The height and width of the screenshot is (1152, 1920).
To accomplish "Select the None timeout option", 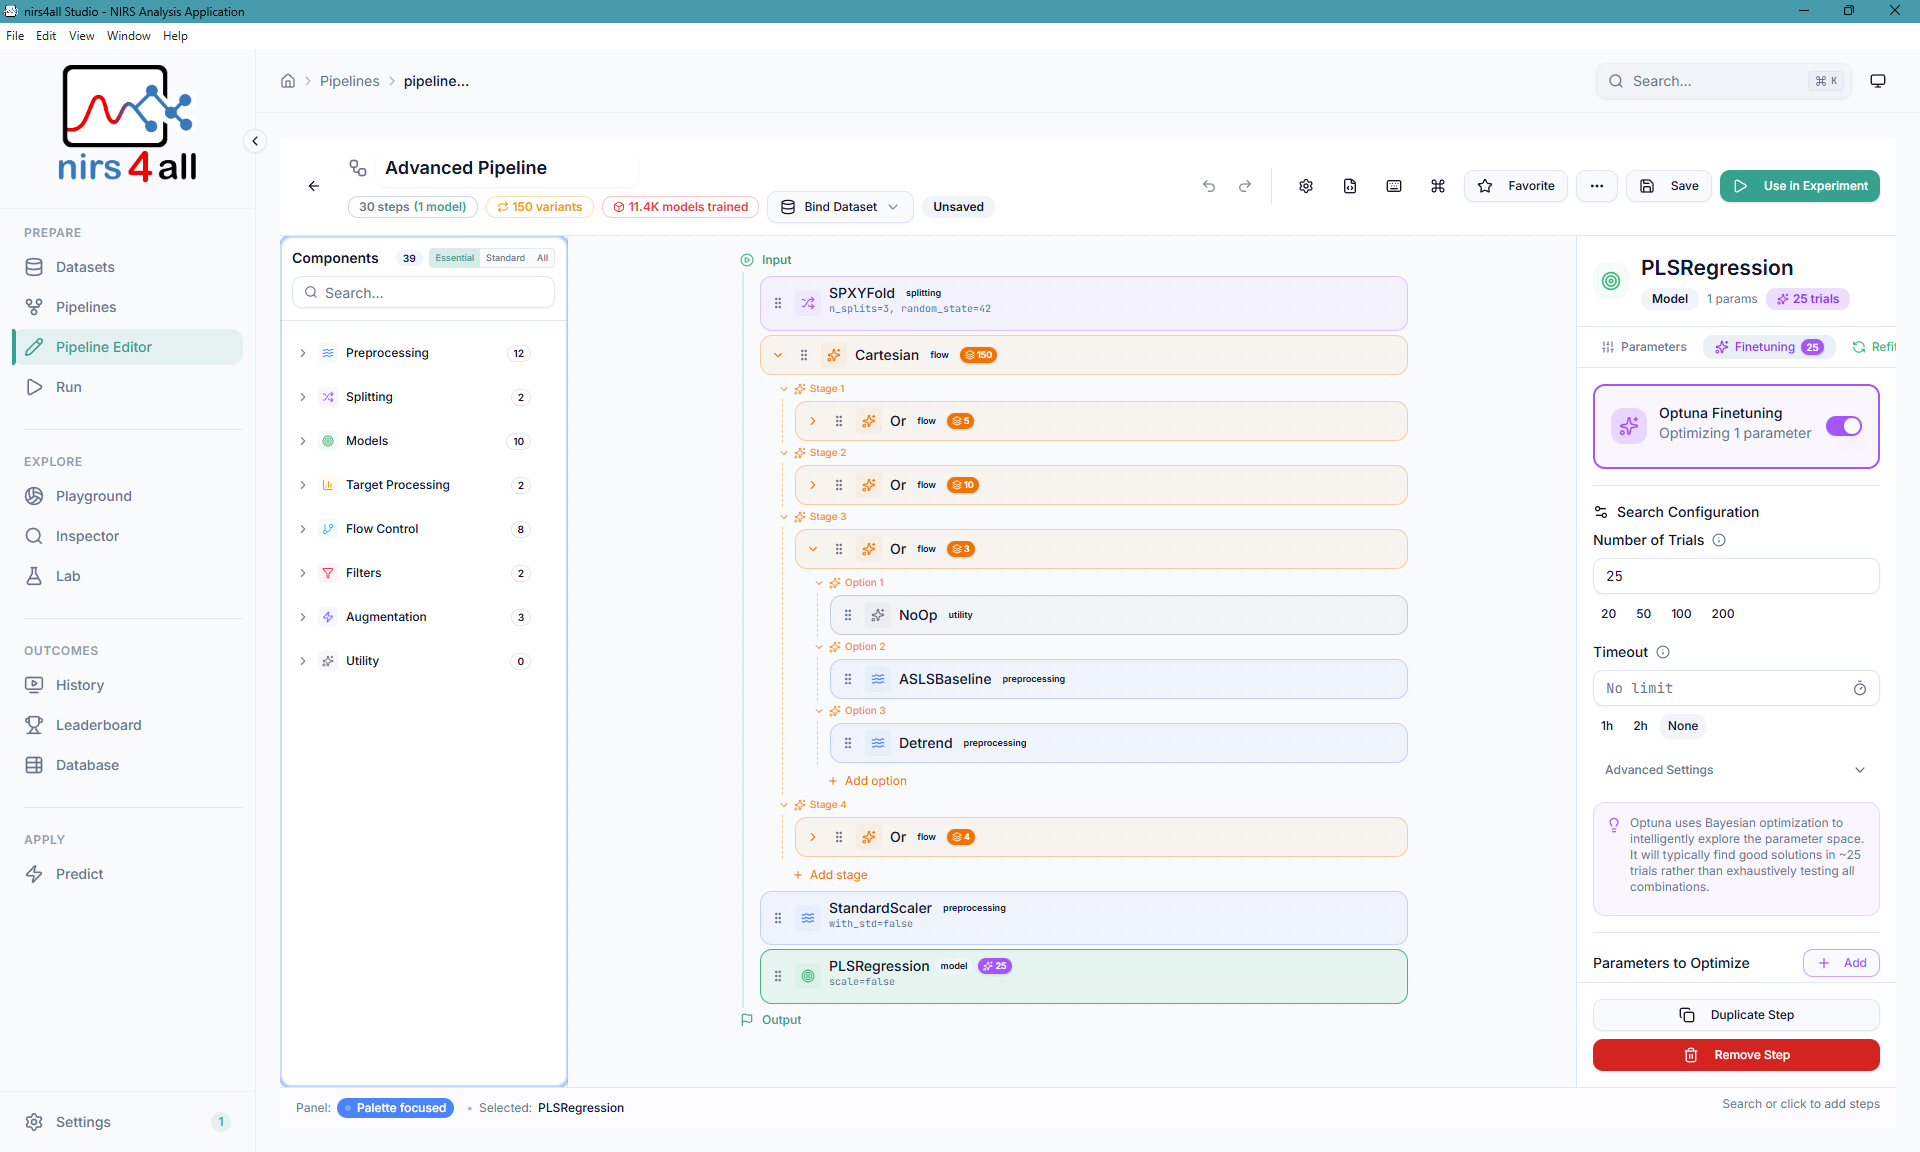I will click(1682, 726).
